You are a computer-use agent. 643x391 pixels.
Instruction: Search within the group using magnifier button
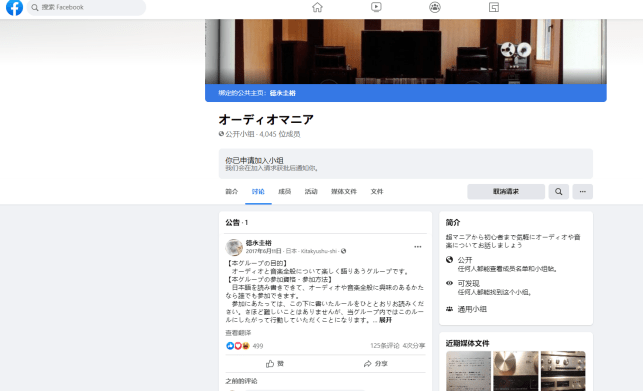tap(559, 192)
